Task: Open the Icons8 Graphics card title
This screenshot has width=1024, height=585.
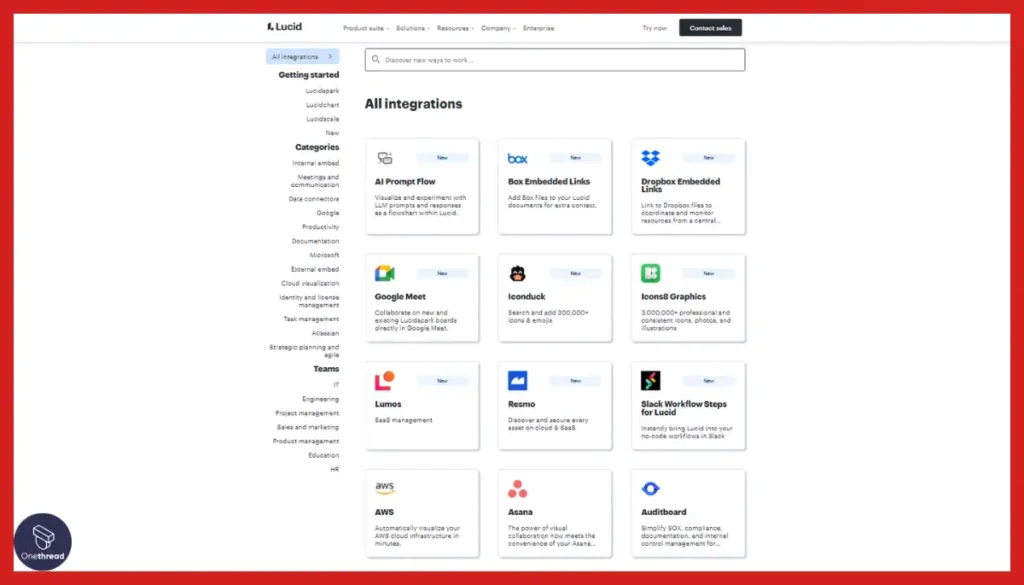Action: tap(673, 296)
